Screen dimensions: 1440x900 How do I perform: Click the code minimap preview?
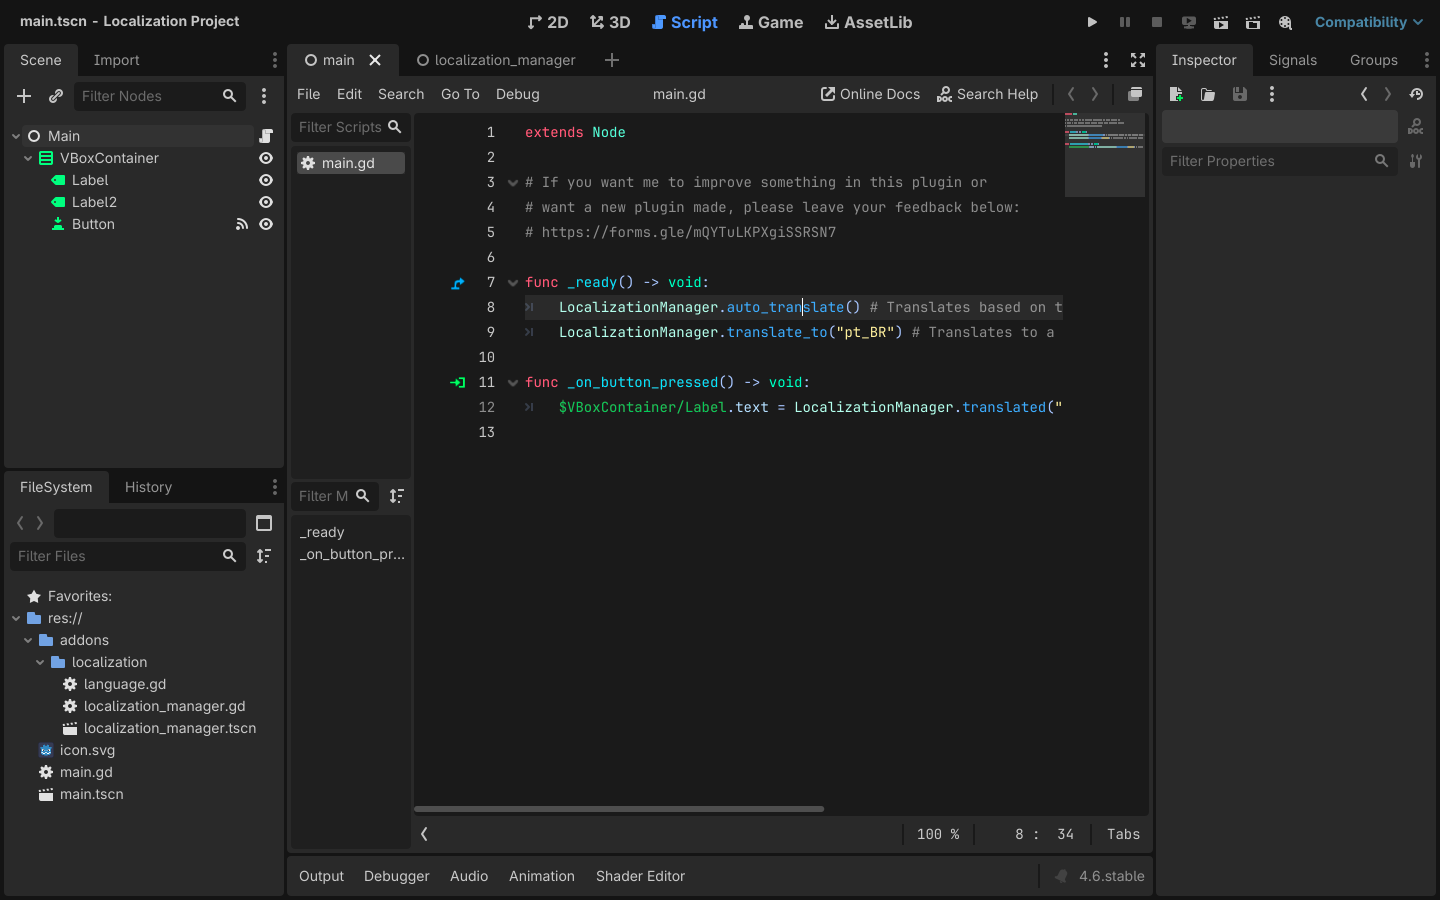1105,155
